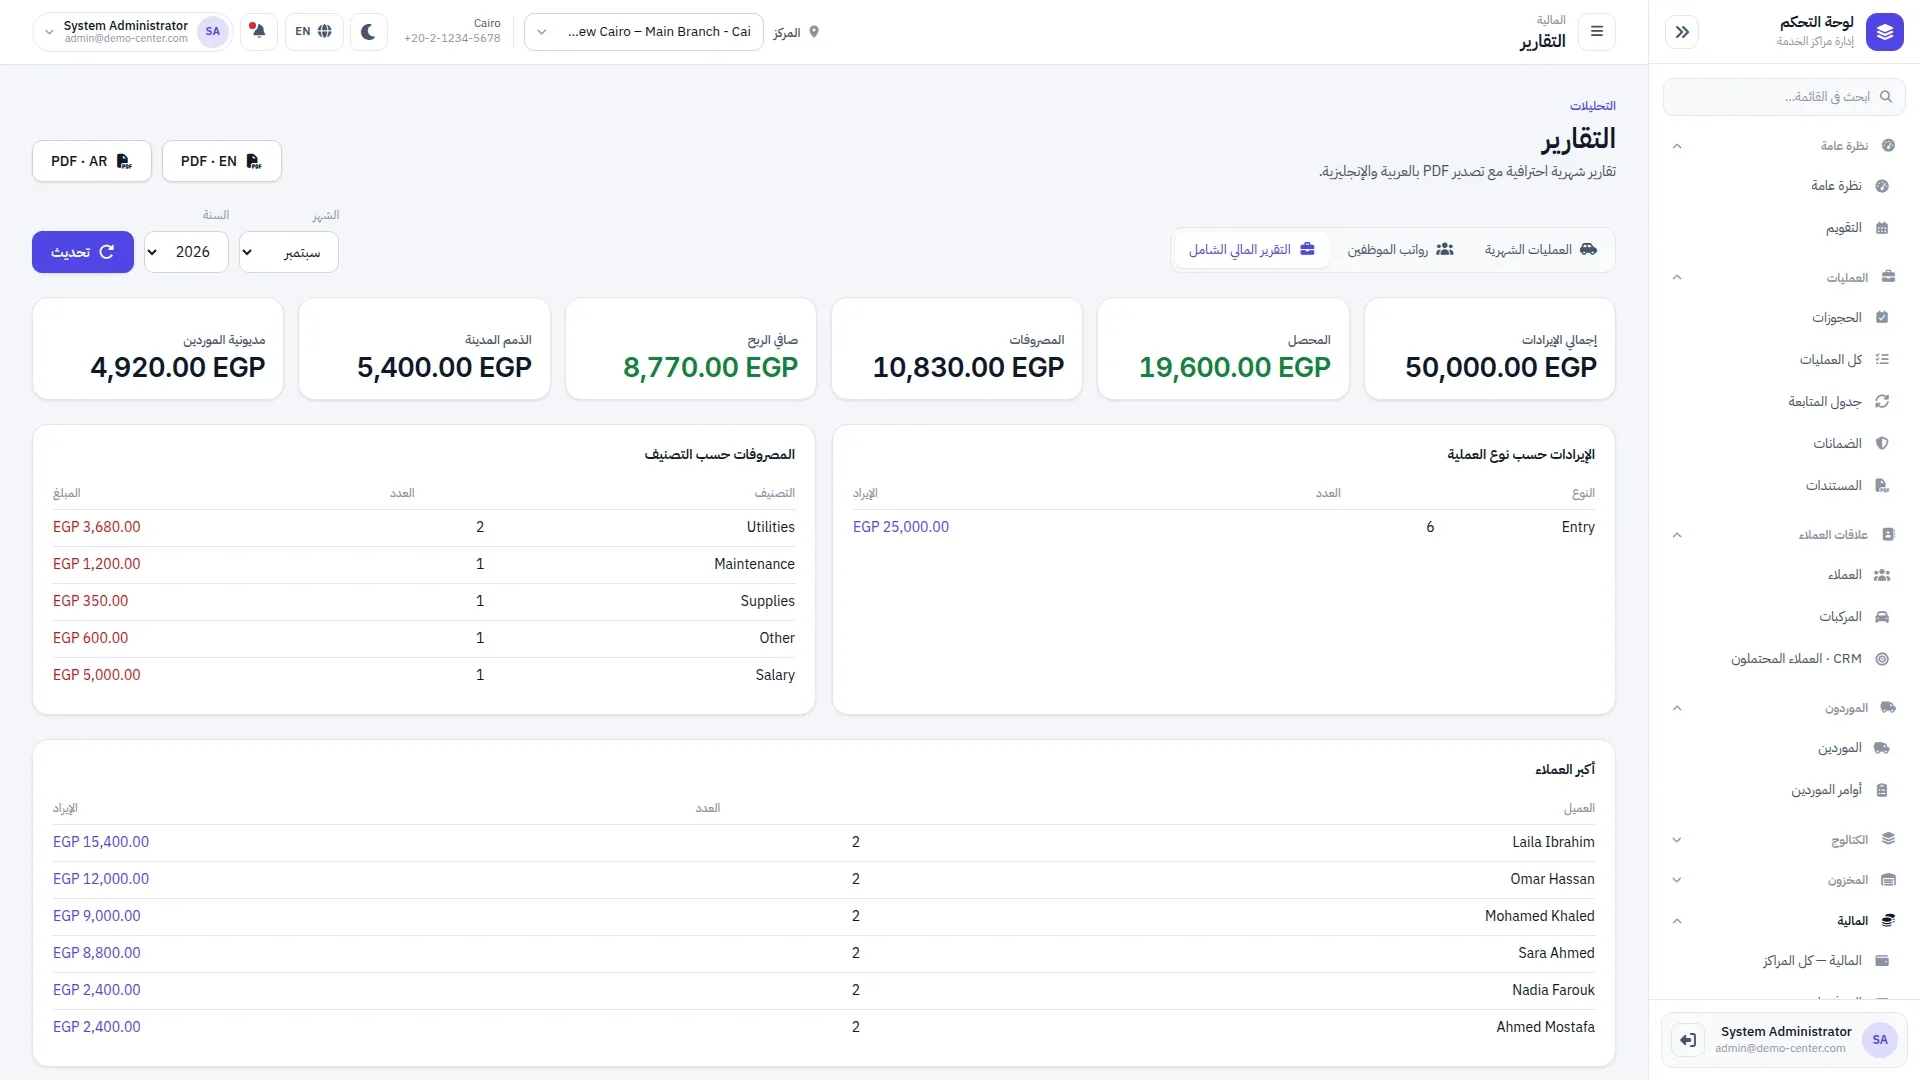Open the year dropdown showing 2026
1920x1080 pixels.
(186, 252)
